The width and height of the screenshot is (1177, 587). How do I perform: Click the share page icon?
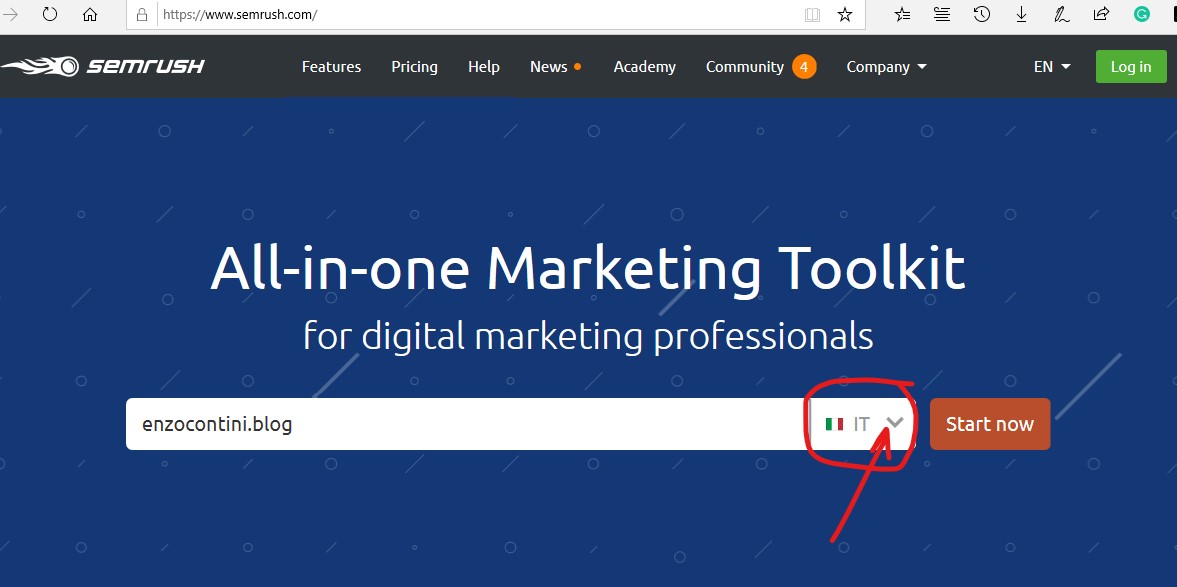click(x=1101, y=14)
